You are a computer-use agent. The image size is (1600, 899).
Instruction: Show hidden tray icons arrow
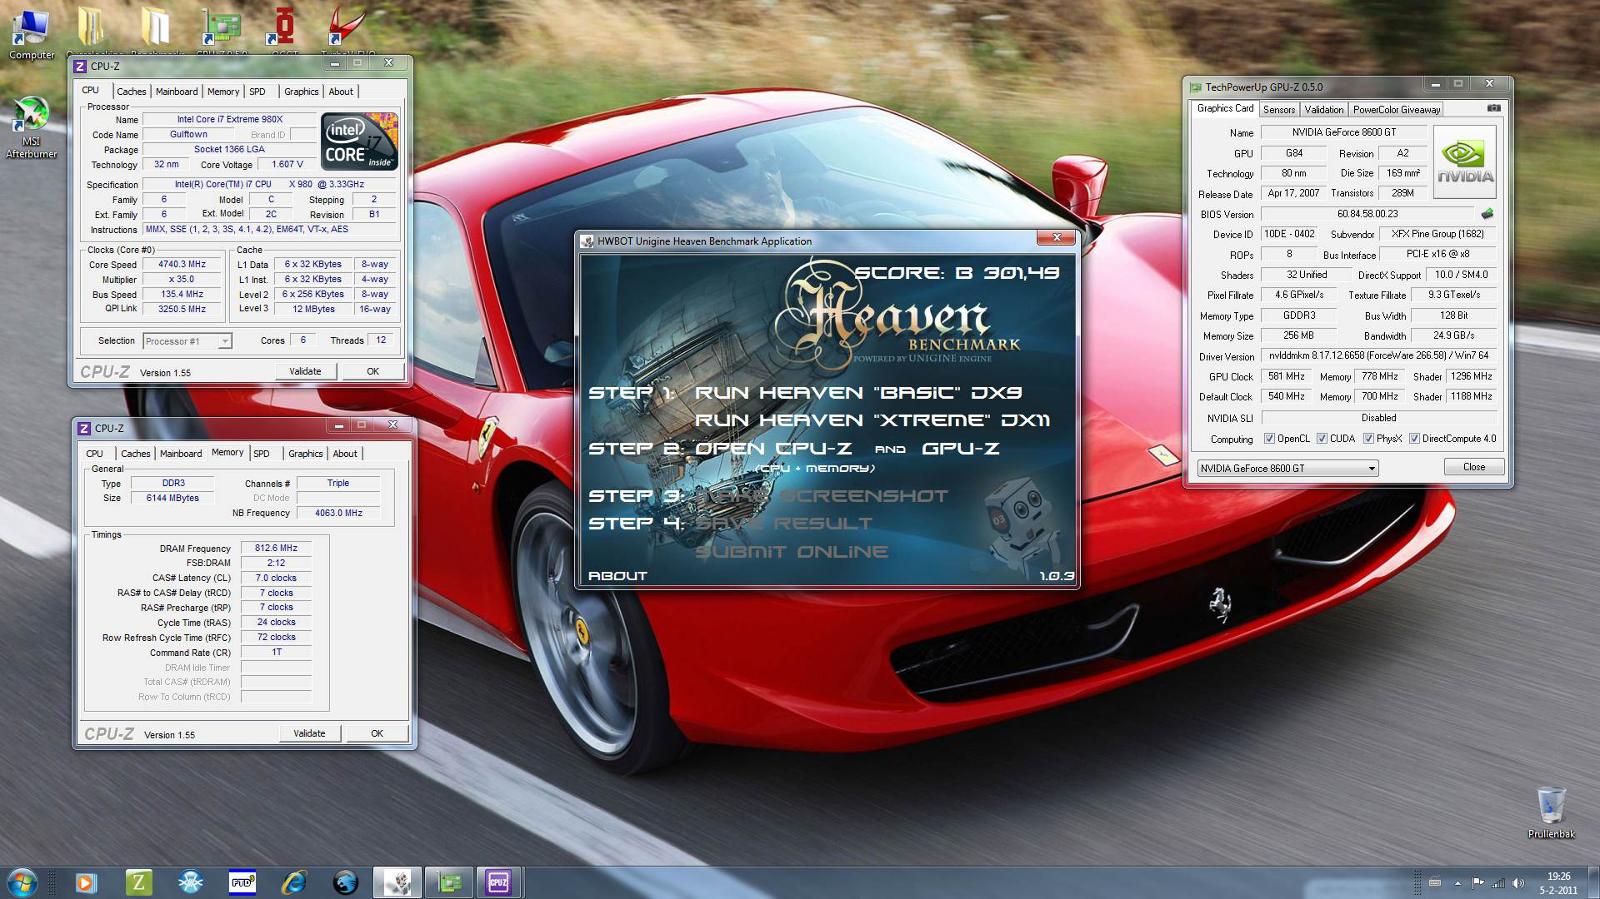pyautogui.click(x=1457, y=883)
